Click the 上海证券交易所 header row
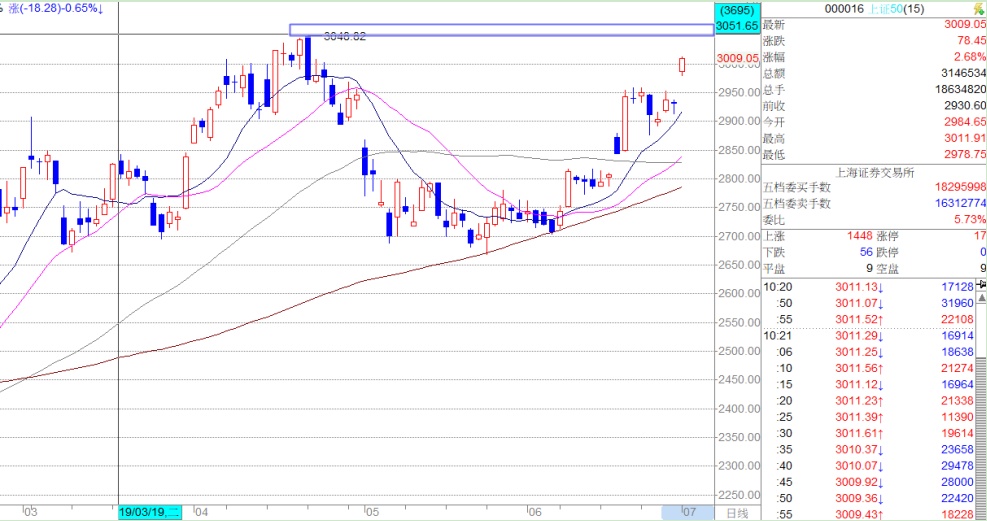This screenshot has height=521, width=987. click(x=874, y=172)
